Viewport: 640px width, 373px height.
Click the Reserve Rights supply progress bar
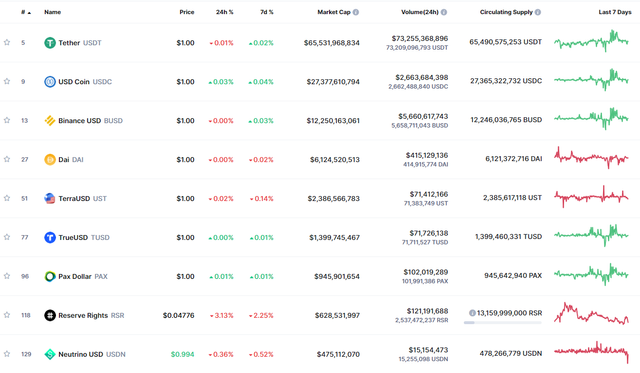click(x=502, y=322)
